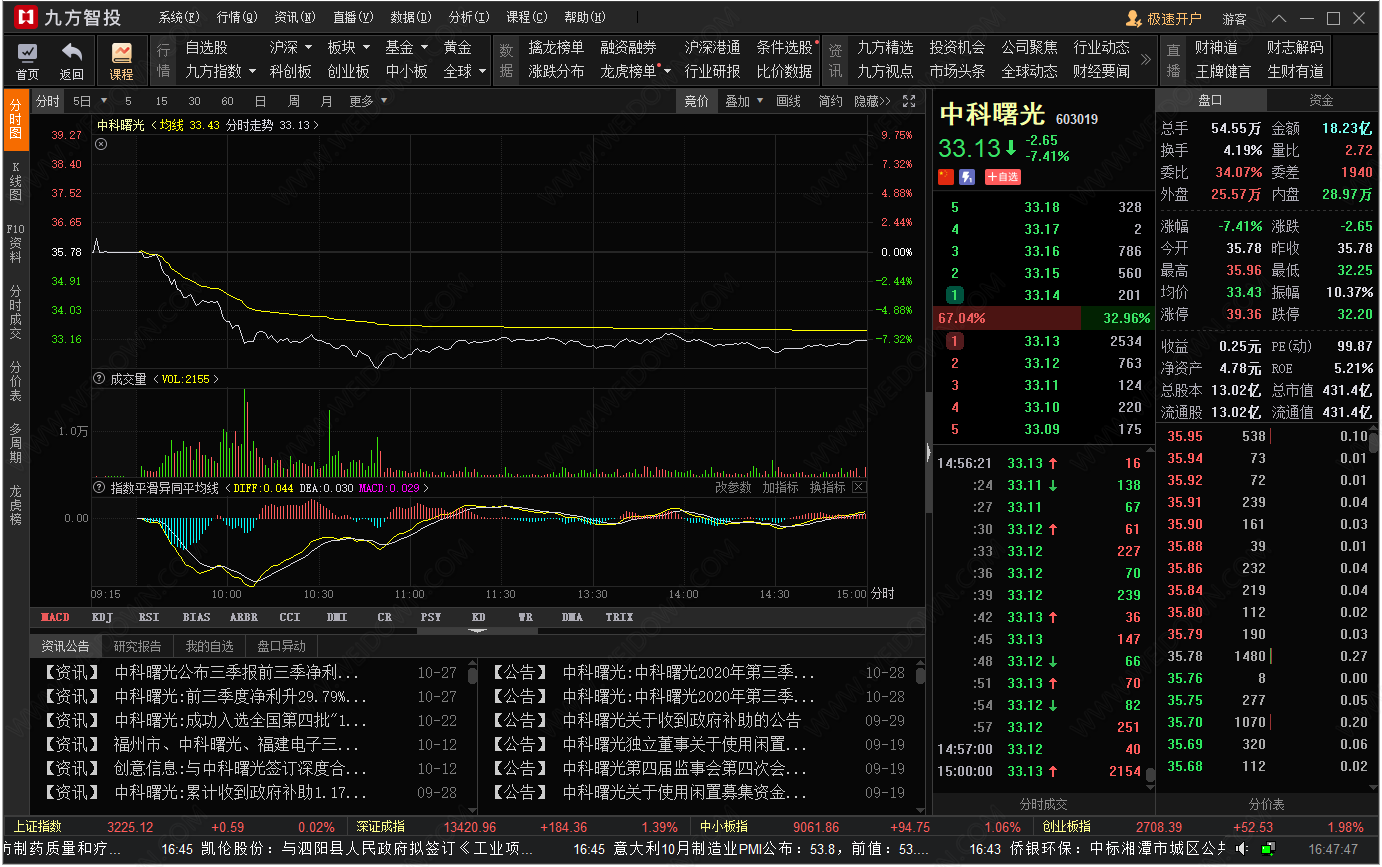The image size is (1382, 867).
Task: Click the purple lightning tag icon
Action: (967, 177)
